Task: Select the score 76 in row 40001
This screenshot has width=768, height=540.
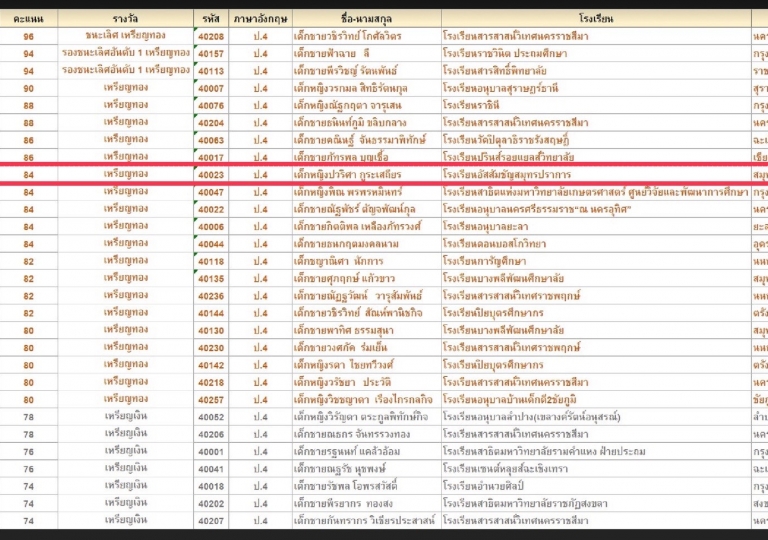Action: pos(28,452)
